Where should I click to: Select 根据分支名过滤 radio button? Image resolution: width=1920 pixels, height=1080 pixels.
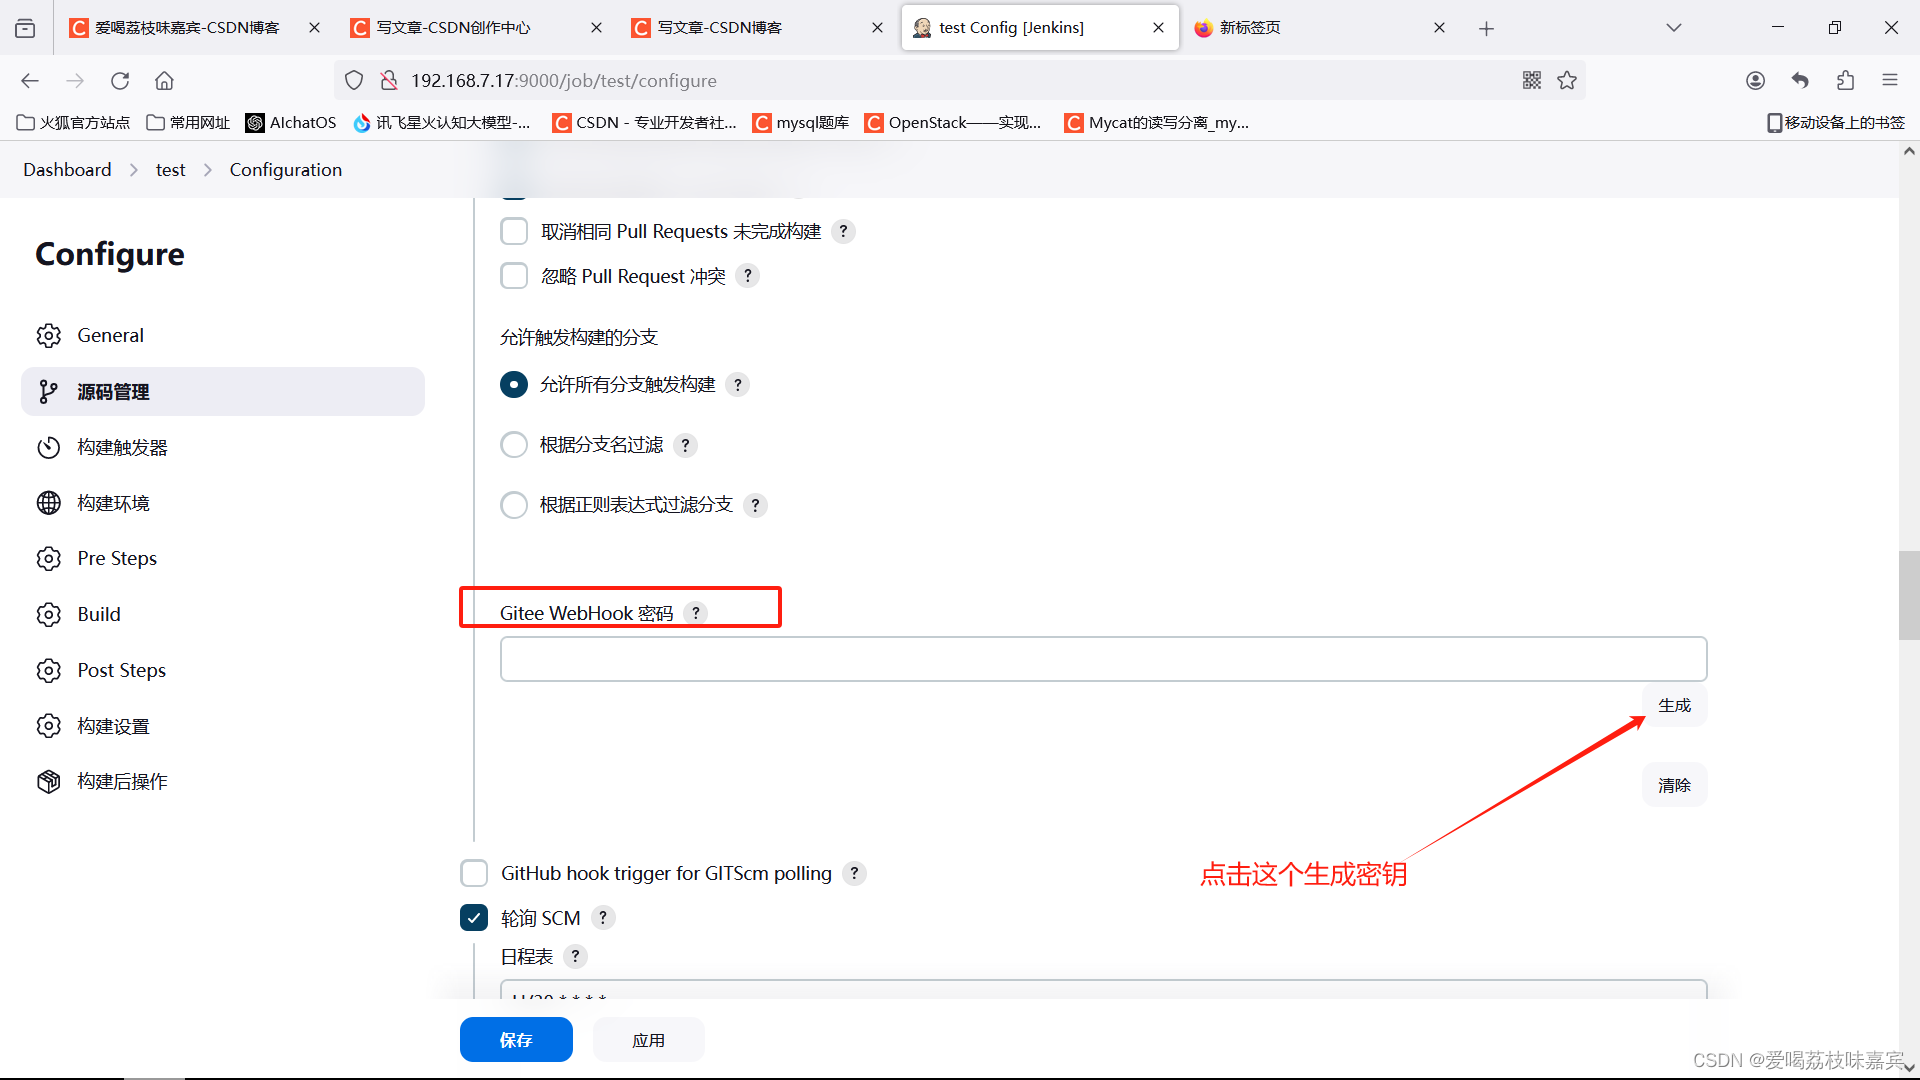[x=513, y=444]
